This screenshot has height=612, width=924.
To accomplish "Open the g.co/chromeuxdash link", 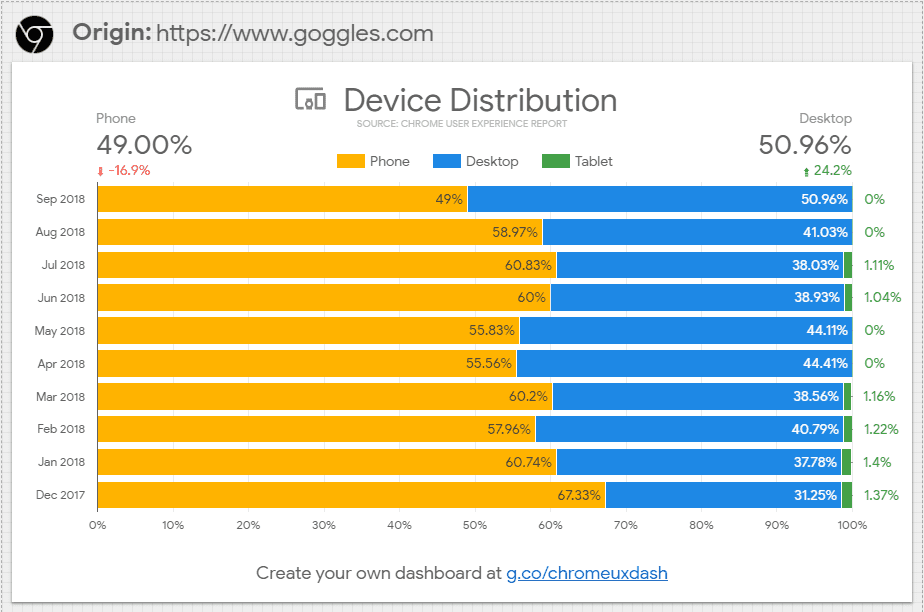I will (x=586, y=573).
